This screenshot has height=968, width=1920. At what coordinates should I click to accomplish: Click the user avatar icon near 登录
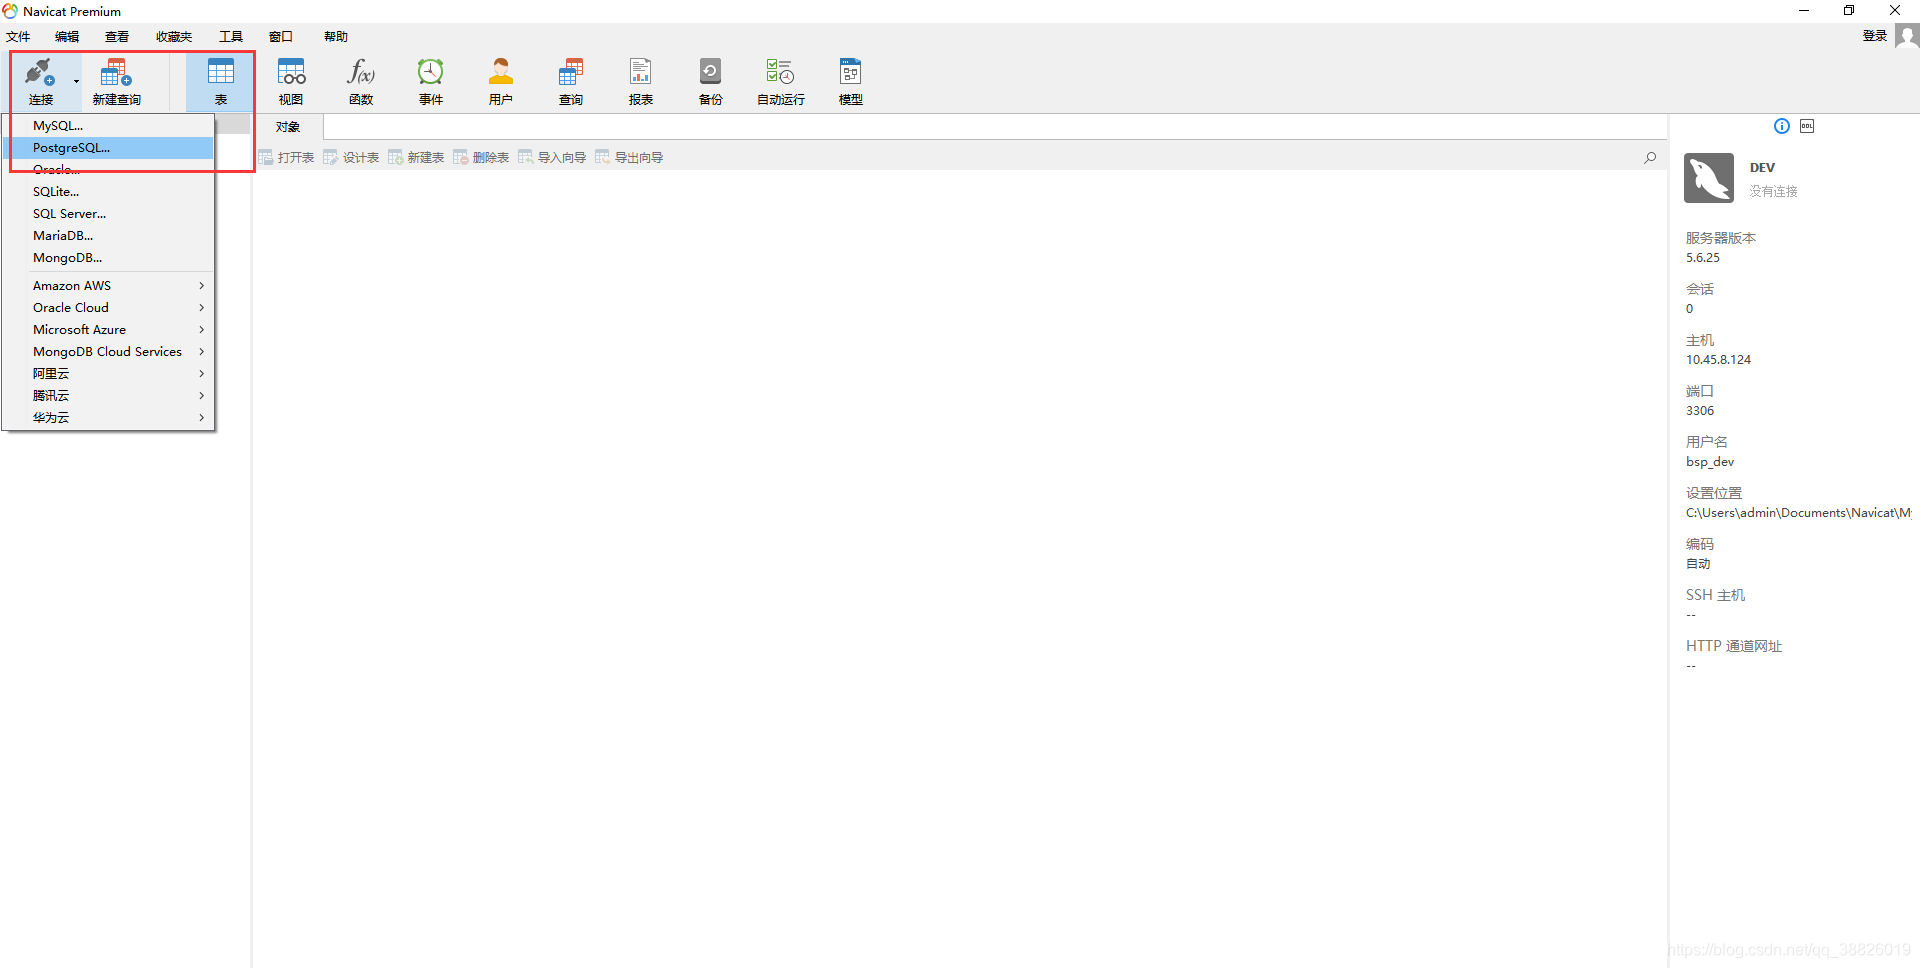pyautogui.click(x=1907, y=36)
